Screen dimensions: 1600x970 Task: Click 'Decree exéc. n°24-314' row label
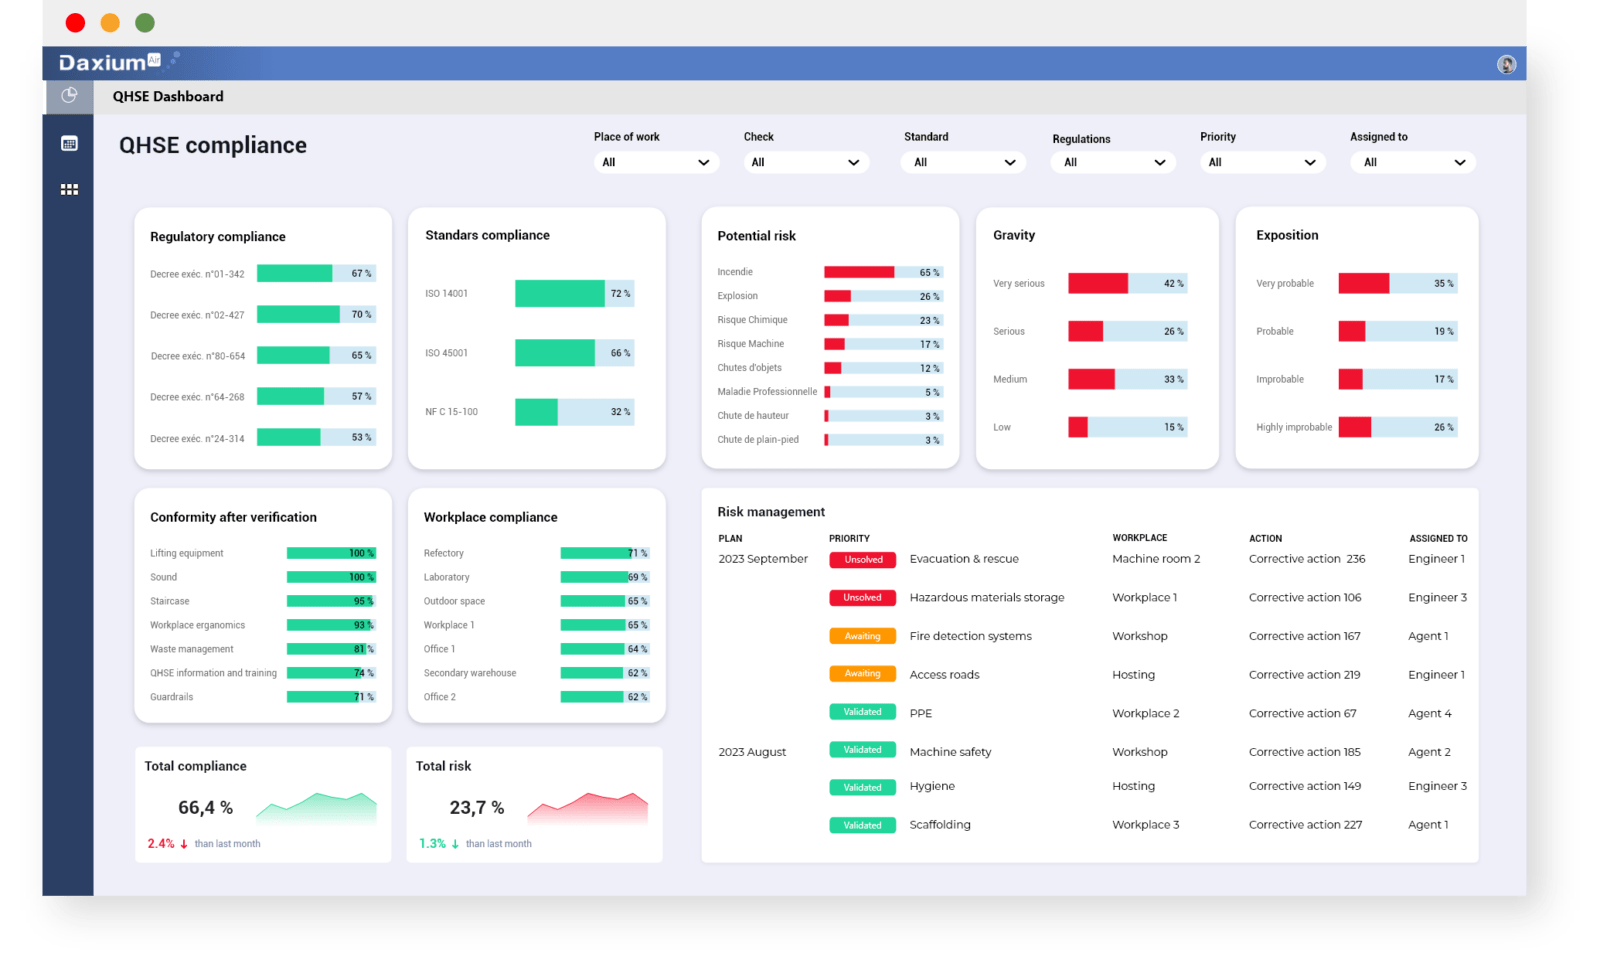[x=197, y=439]
